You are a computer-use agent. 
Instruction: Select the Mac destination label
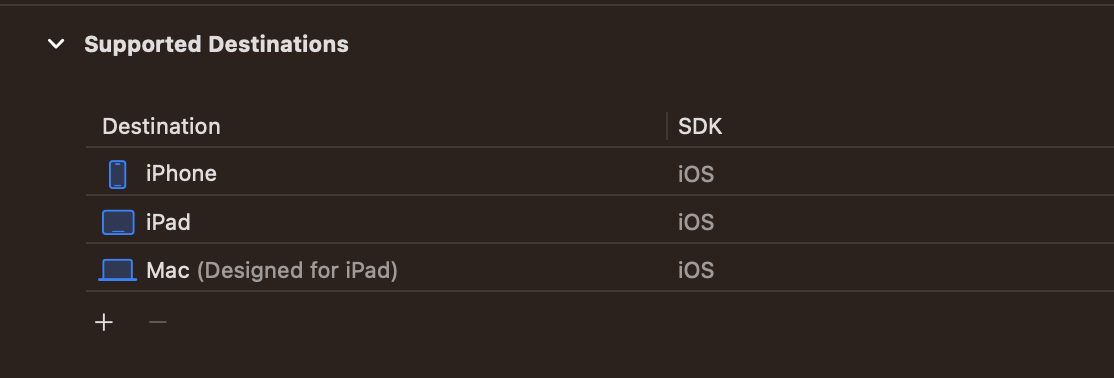[x=168, y=270]
